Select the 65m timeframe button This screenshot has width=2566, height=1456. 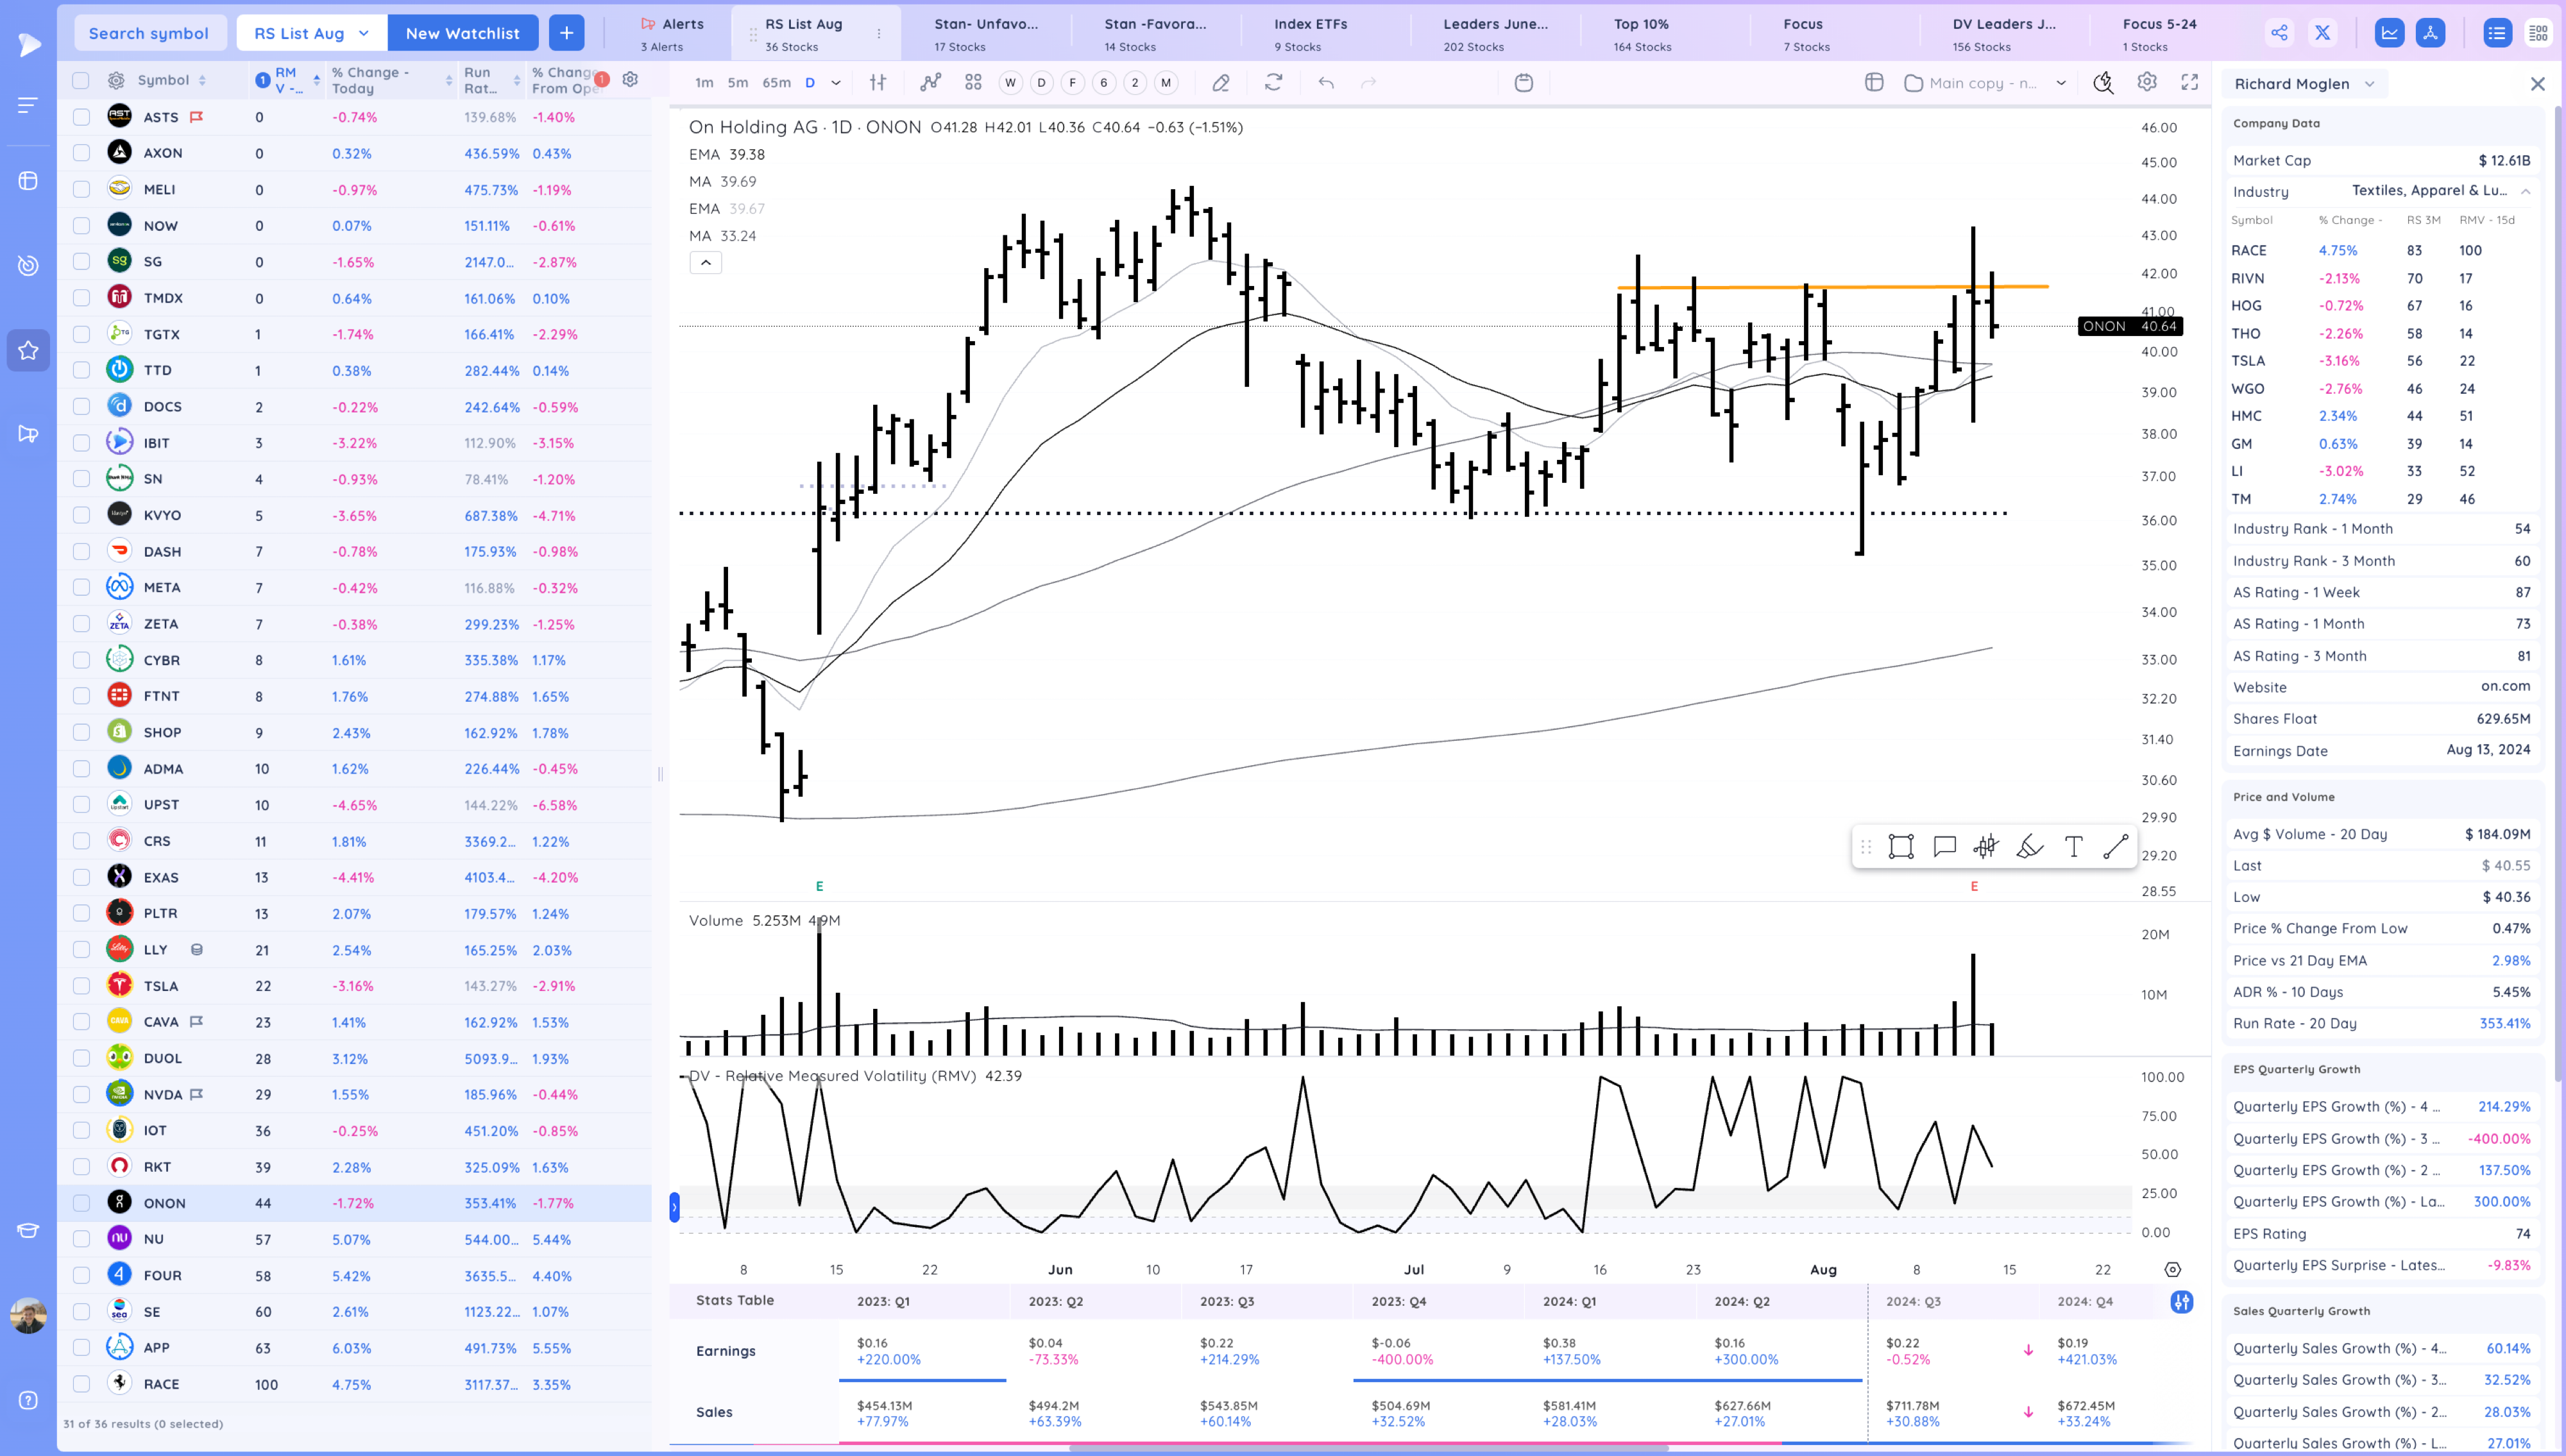point(776,83)
